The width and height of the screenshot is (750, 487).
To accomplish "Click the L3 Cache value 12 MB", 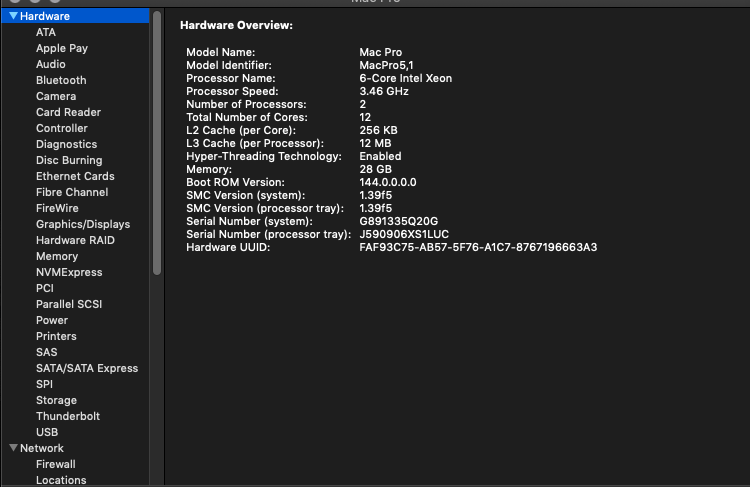I will 375,143.
